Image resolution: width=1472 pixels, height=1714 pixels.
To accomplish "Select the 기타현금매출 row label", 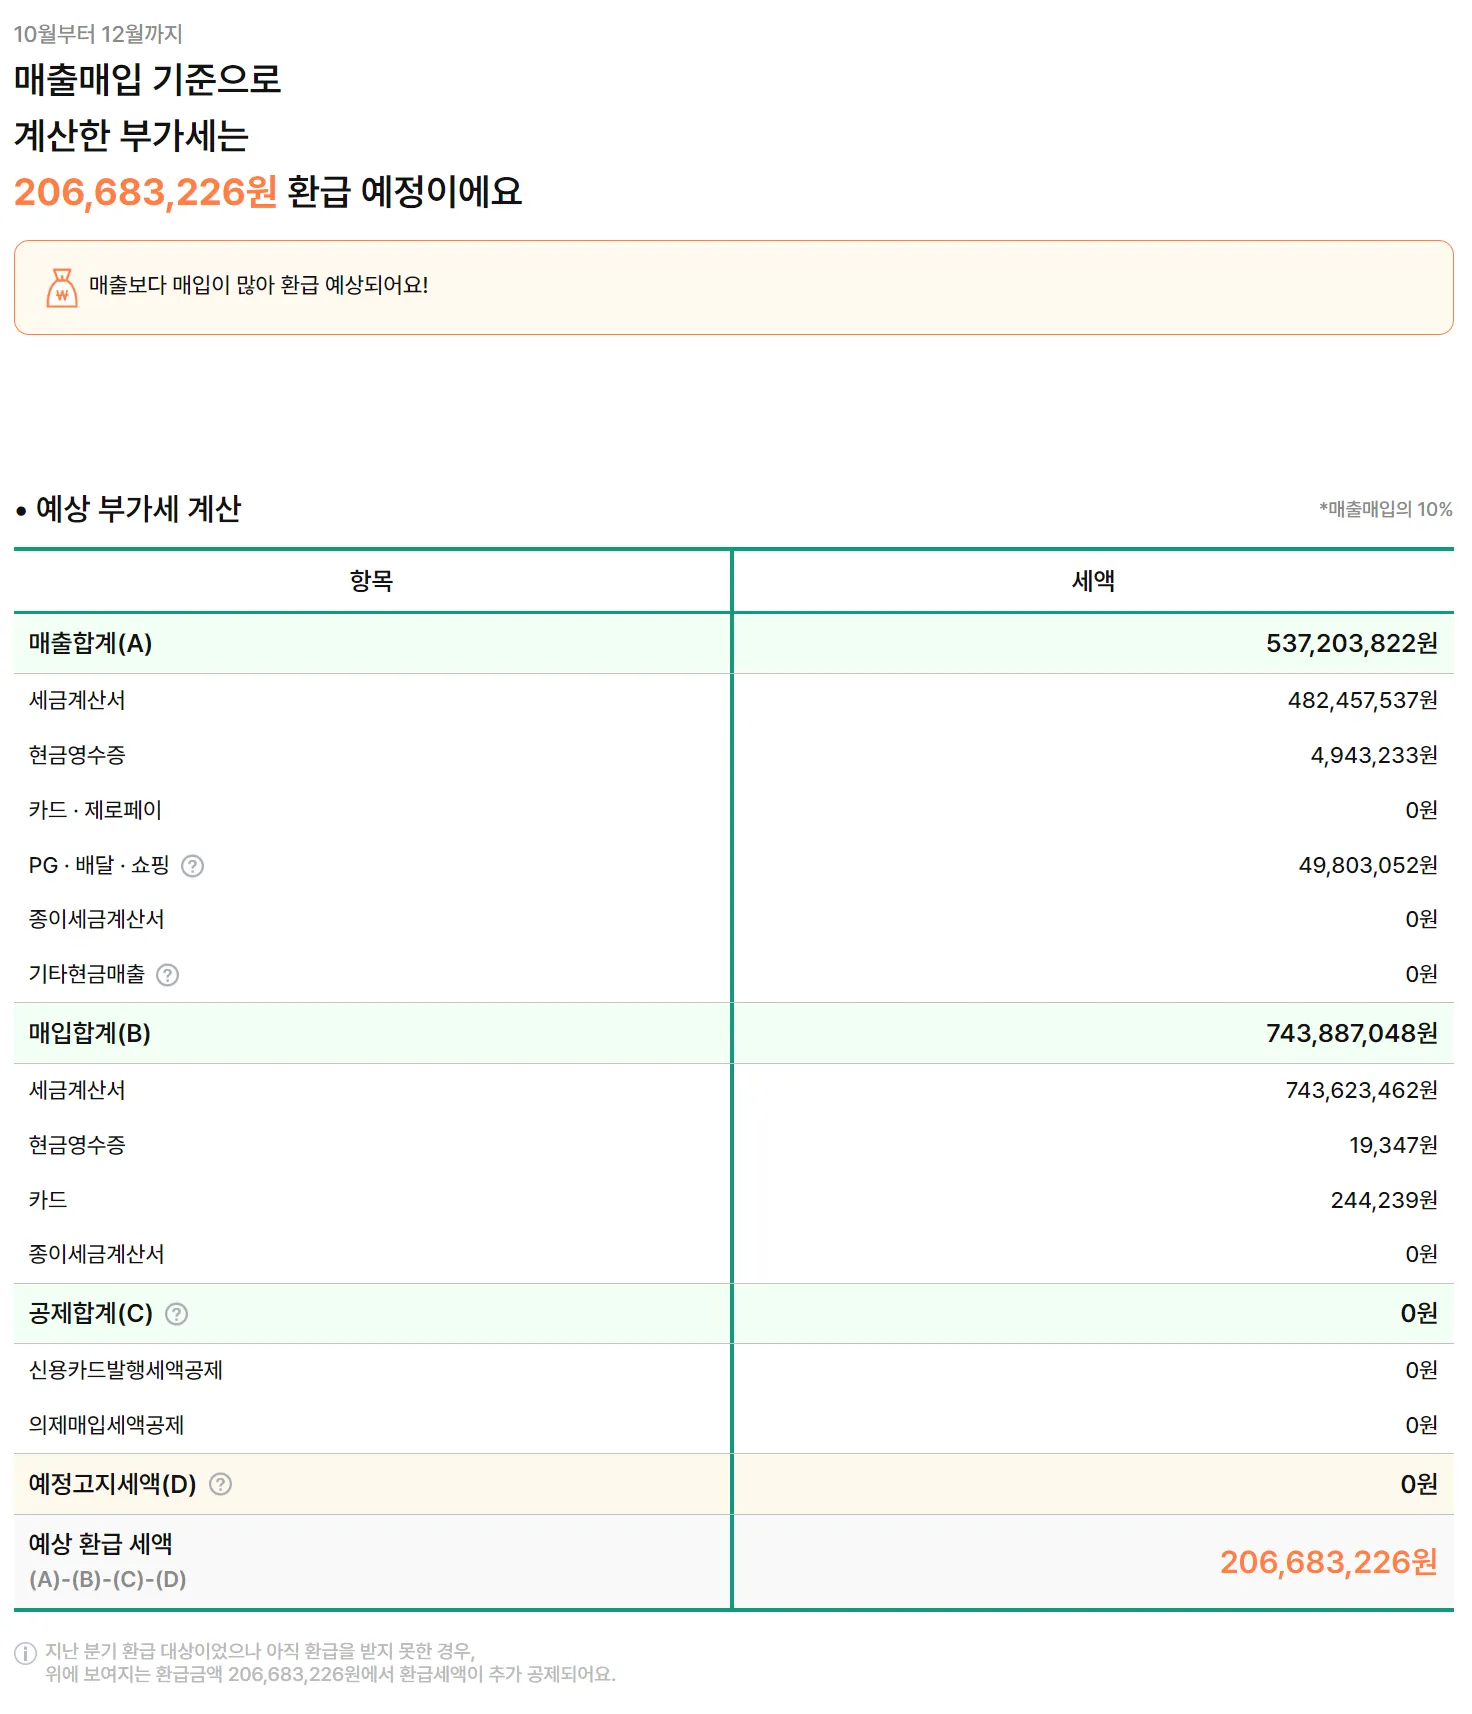I will pyautogui.click(x=87, y=974).
